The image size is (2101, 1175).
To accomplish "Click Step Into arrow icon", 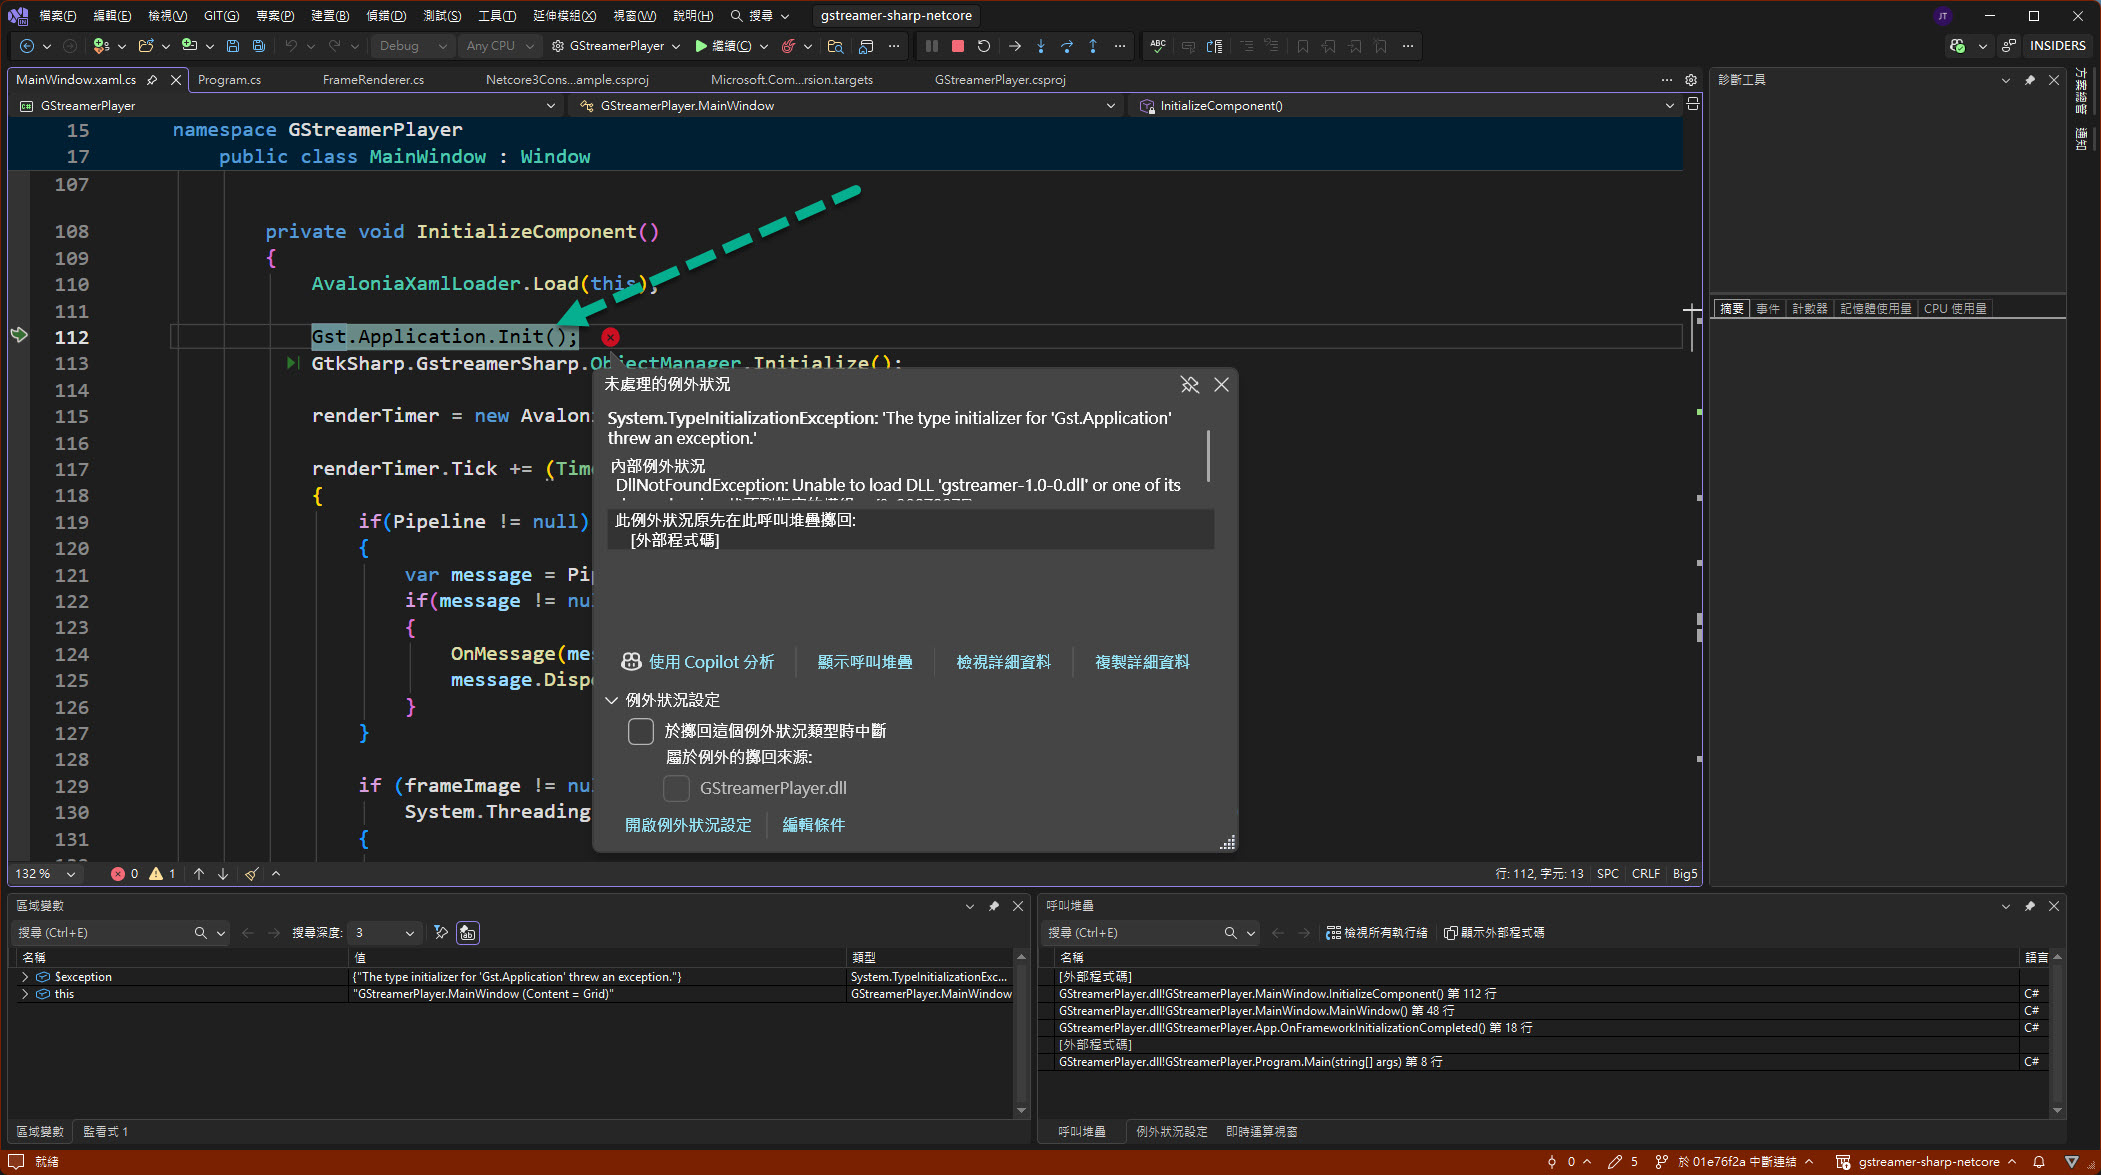I will [1041, 46].
